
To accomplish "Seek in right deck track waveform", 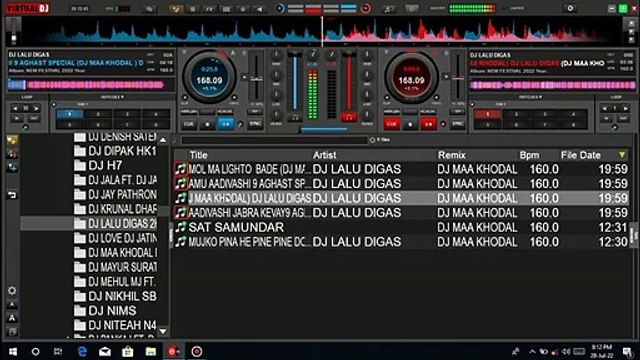I will pos(553,85).
